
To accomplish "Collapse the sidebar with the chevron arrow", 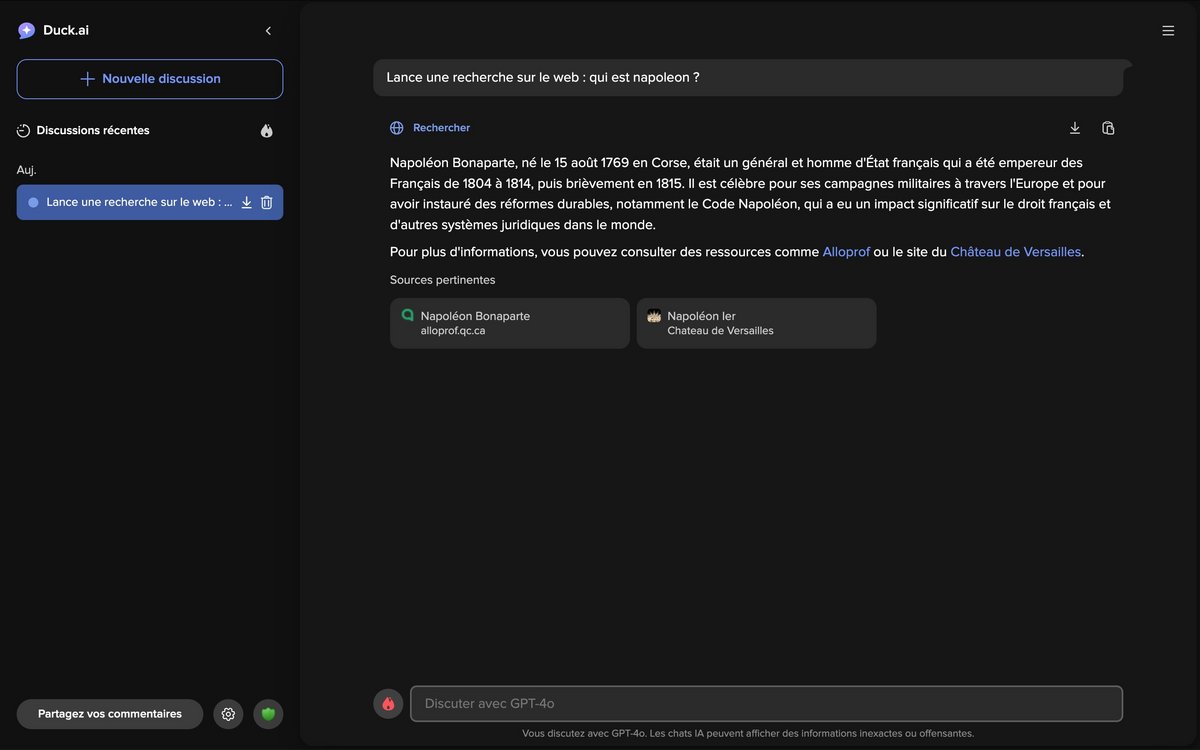I will click(268, 31).
